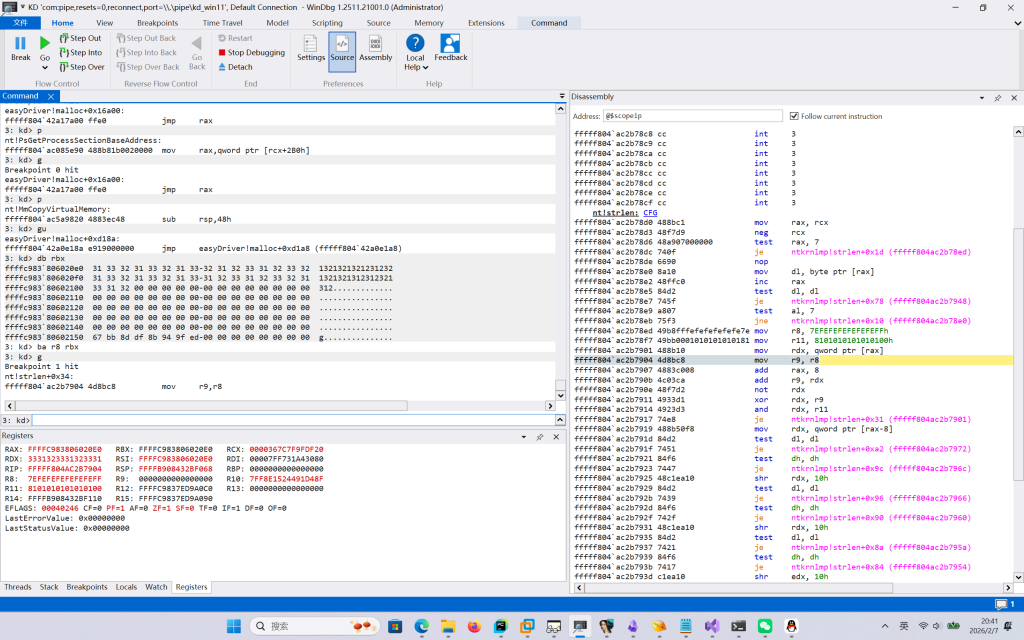The image size is (1024, 640).
Task: Open Windows Start menu on taskbar
Action: coord(234,626)
